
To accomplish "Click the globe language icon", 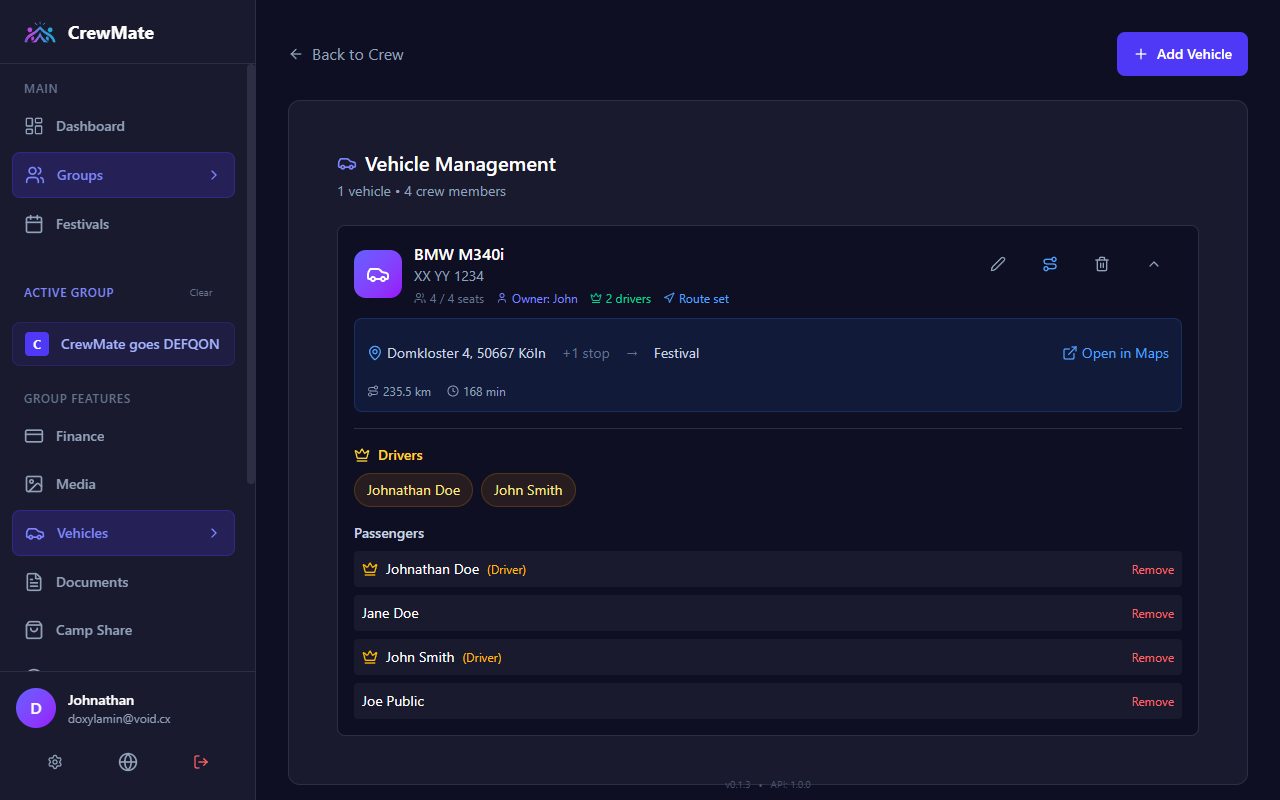I will click(128, 762).
